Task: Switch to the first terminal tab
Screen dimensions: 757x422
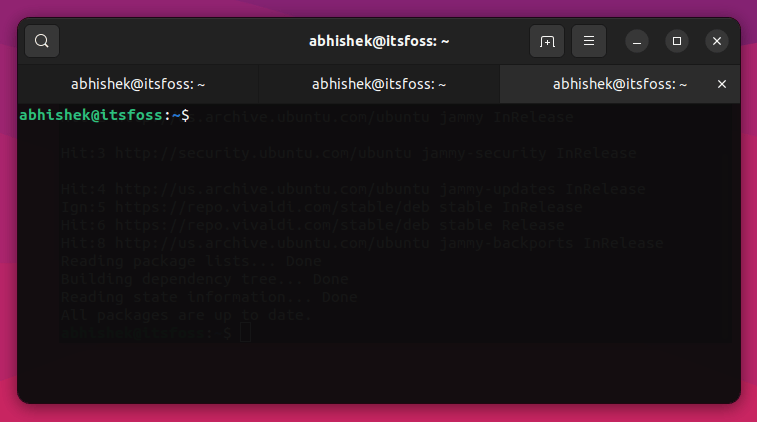Action: coord(138,85)
